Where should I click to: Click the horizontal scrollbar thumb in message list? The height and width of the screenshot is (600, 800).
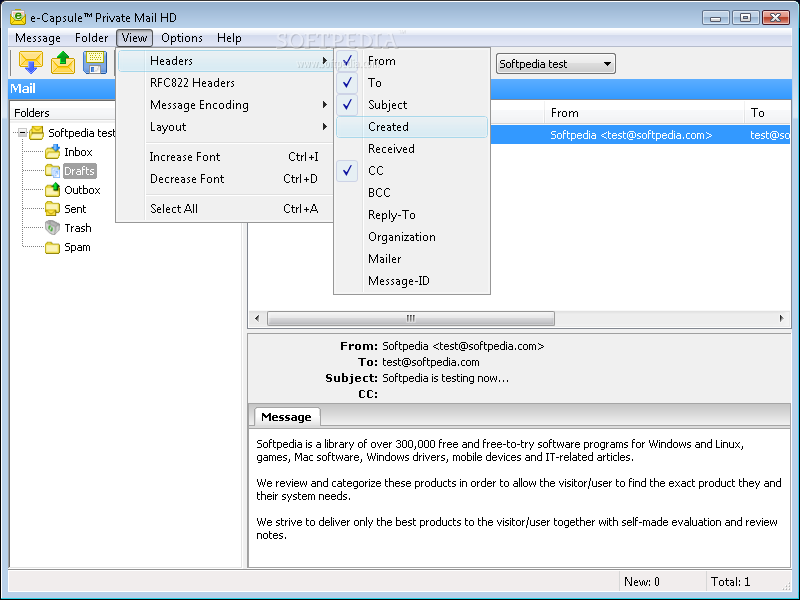411,318
